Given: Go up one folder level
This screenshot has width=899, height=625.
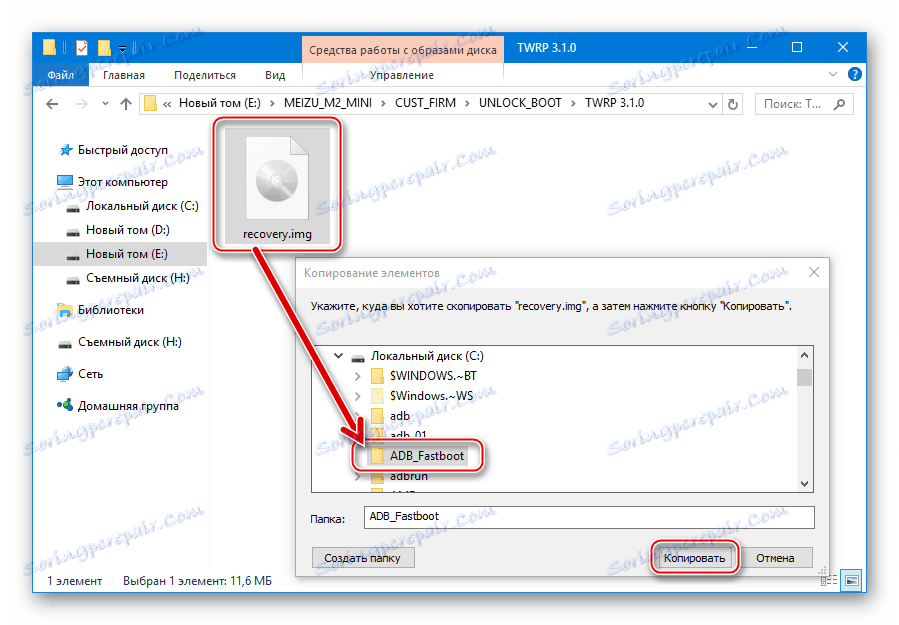Looking at the screenshot, I should [x=126, y=104].
